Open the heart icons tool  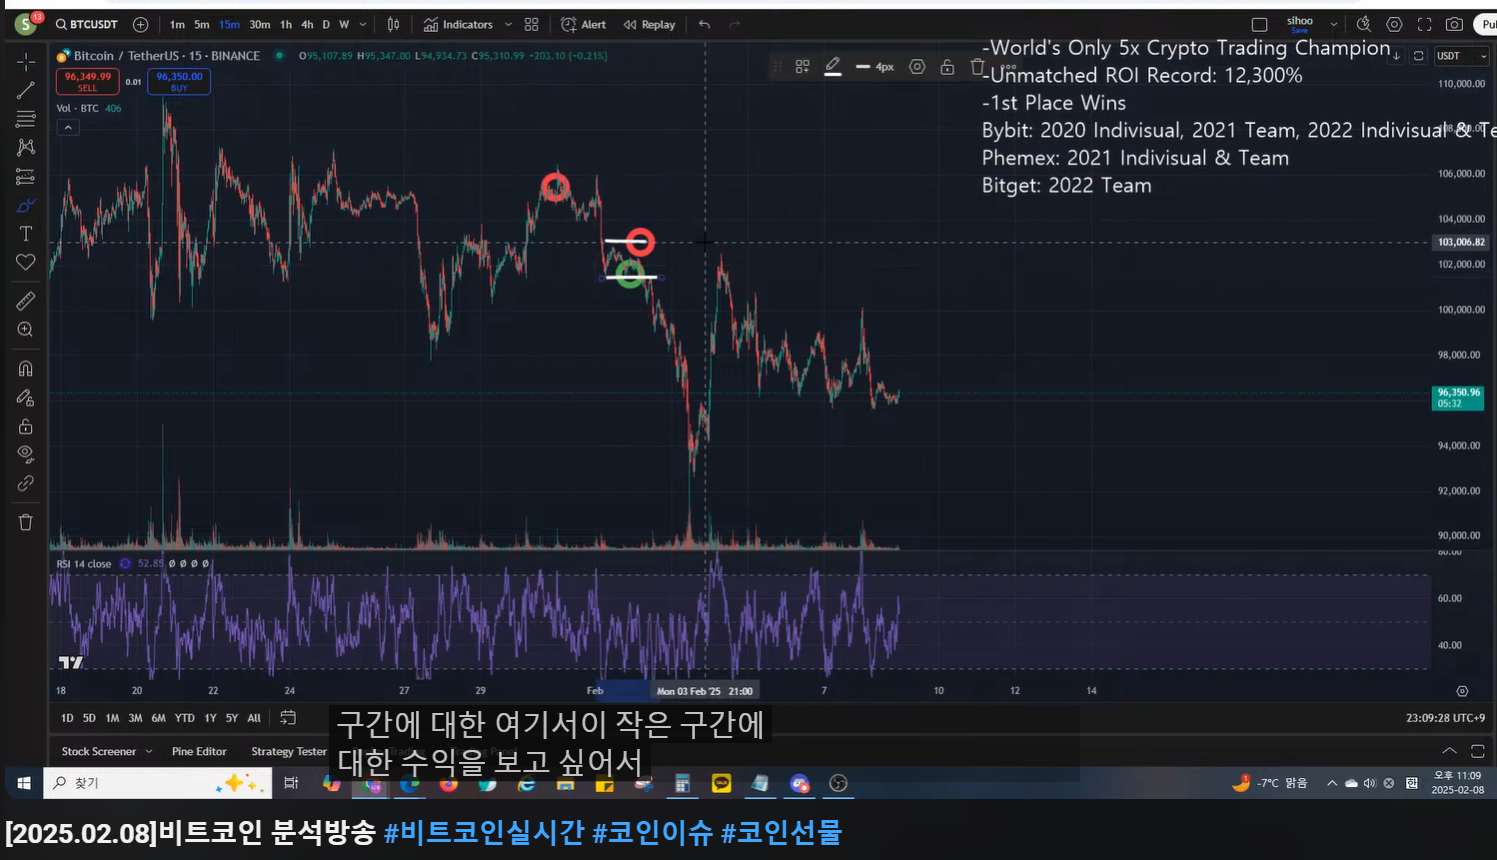pyautogui.click(x=26, y=262)
